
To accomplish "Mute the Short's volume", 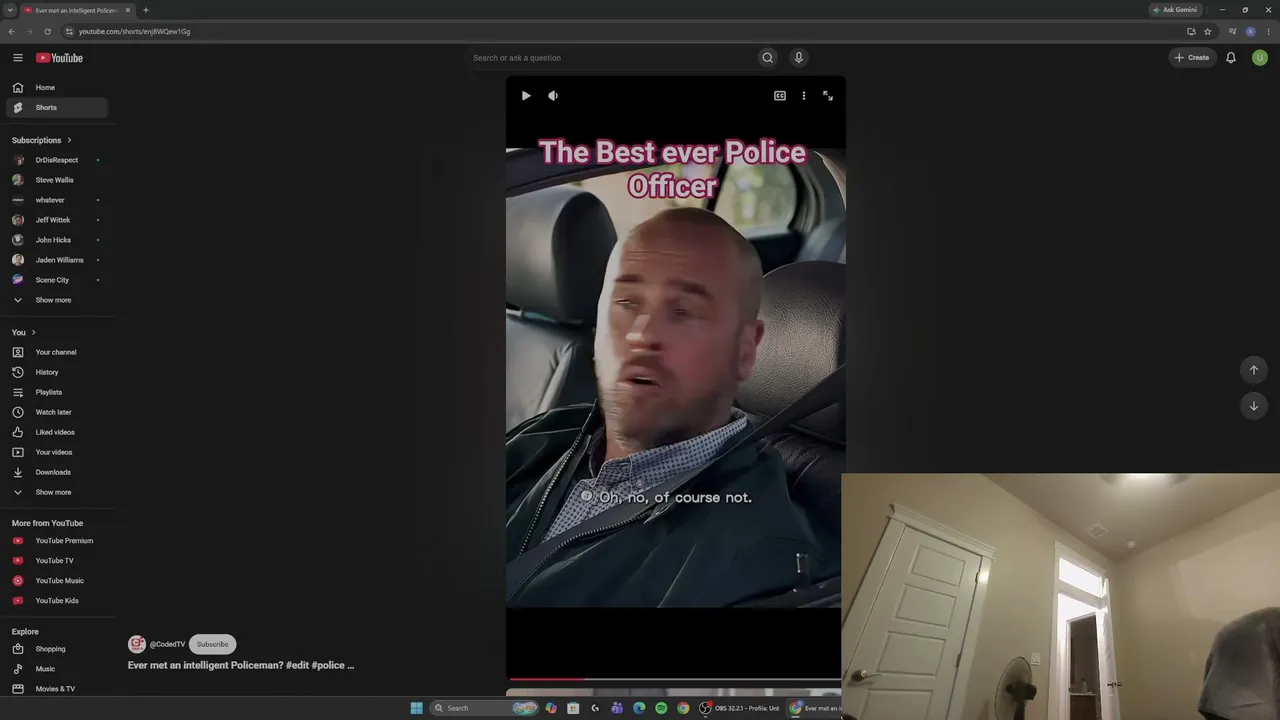I will tap(553, 96).
